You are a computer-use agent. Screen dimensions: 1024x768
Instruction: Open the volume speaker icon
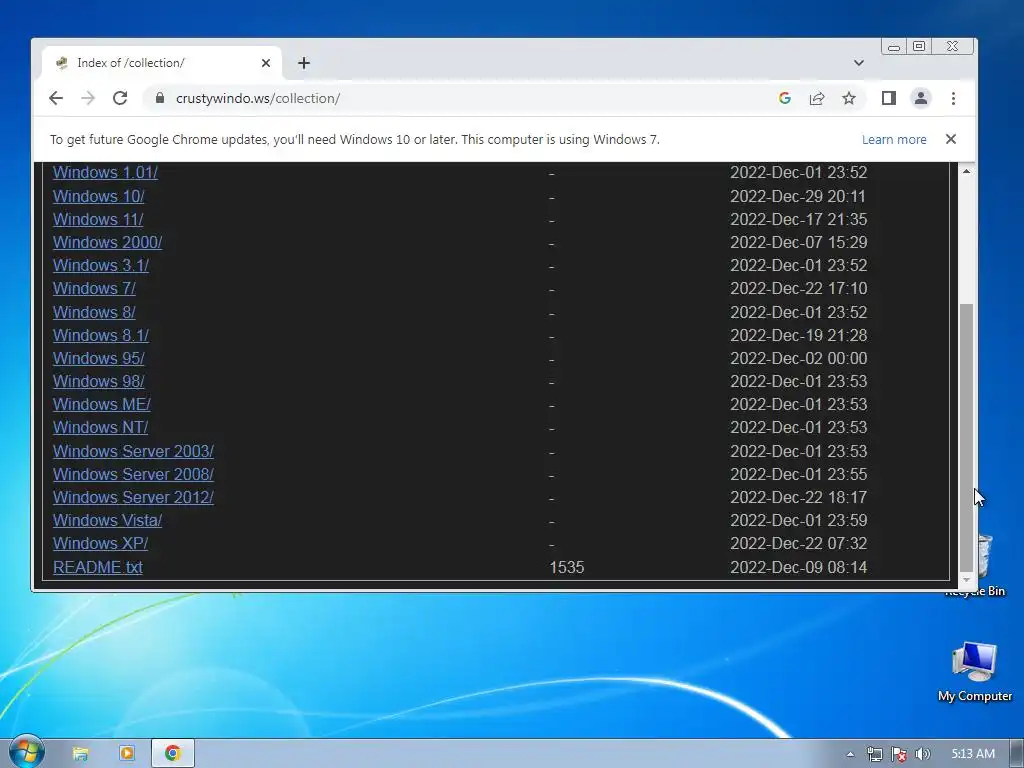(x=922, y=754)
